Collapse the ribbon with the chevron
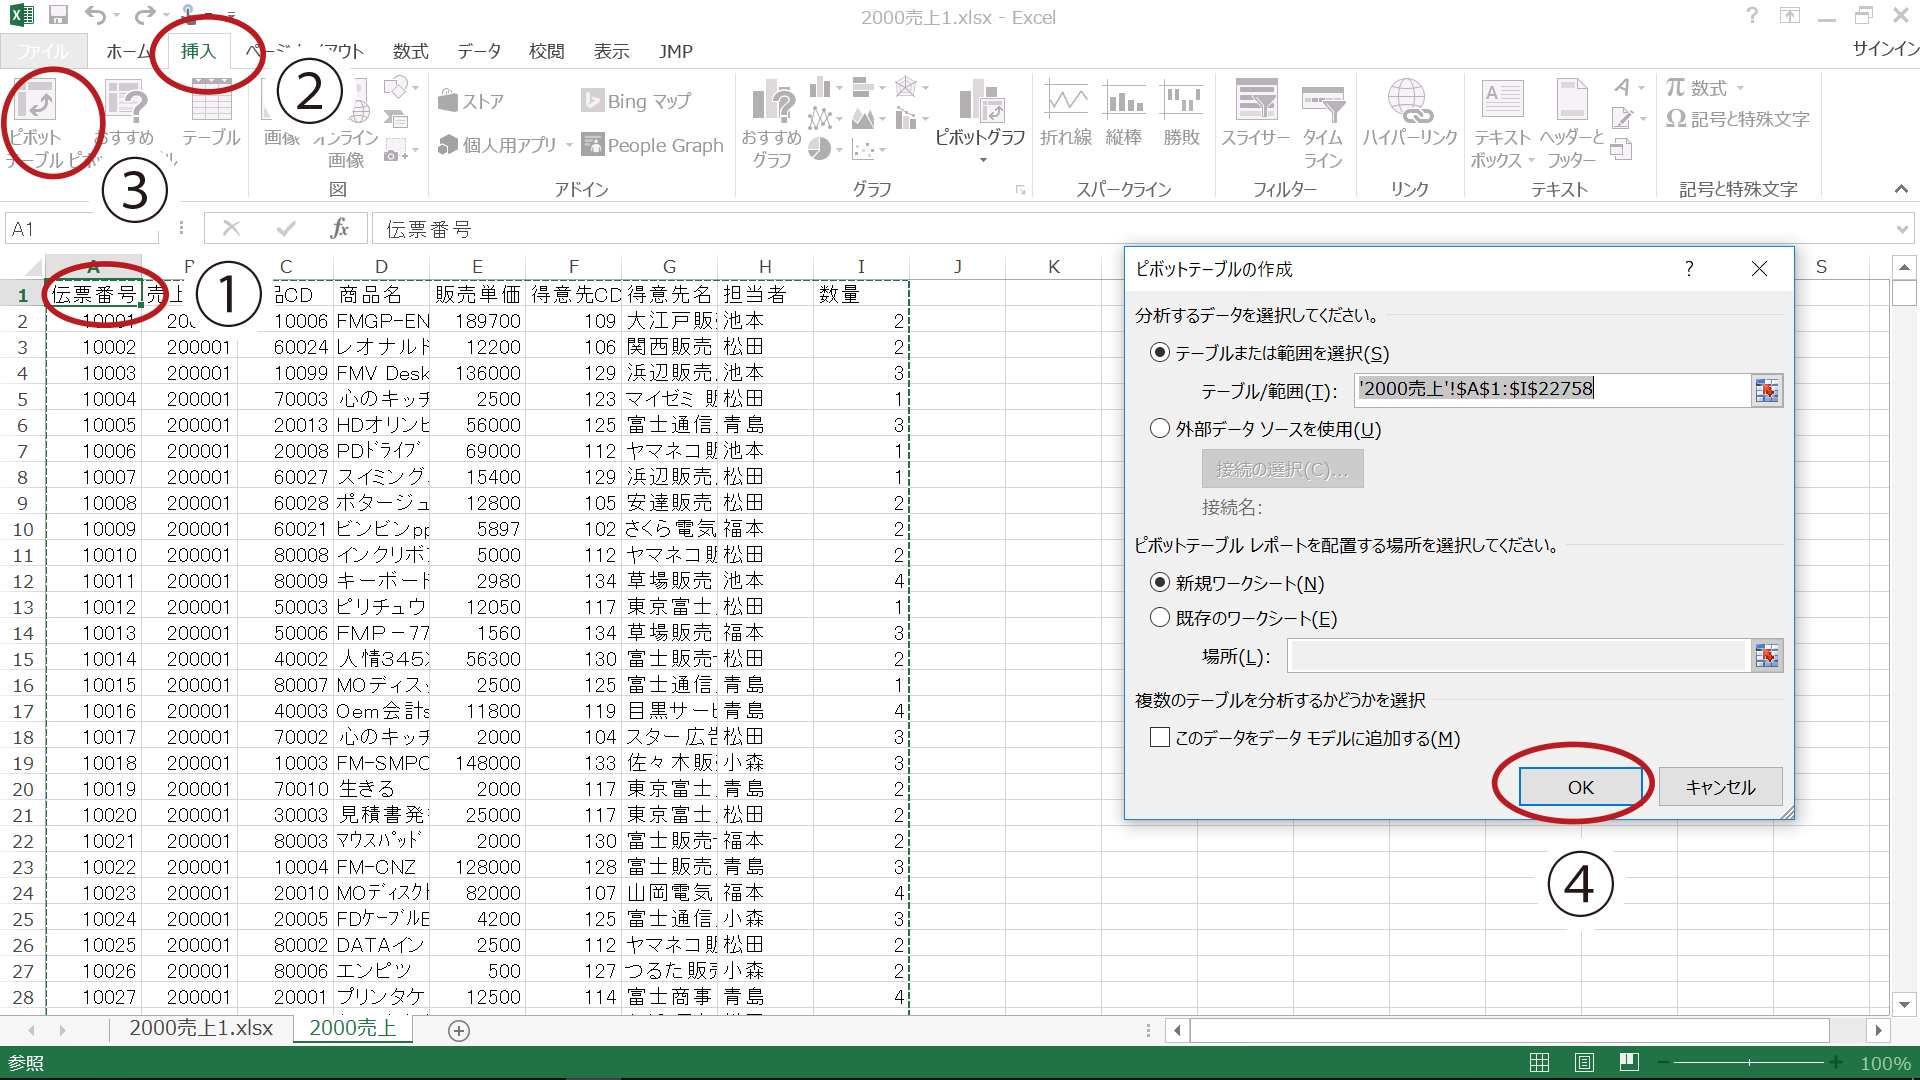The height and width of the screenshot is (1080, 1920). tap(1901, 189)
